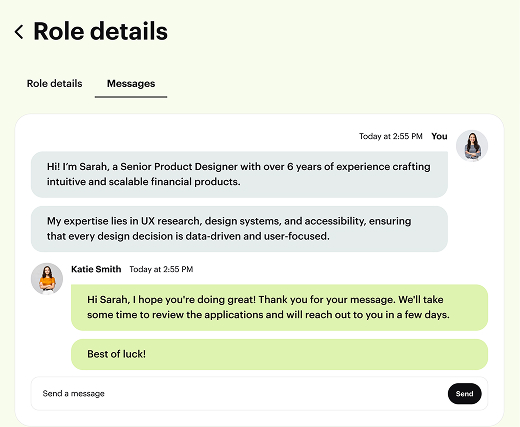Image resolution: width=520 pixels, height=427 pixels.
Task: Select the Messages tab
Action: click(131, 83)
